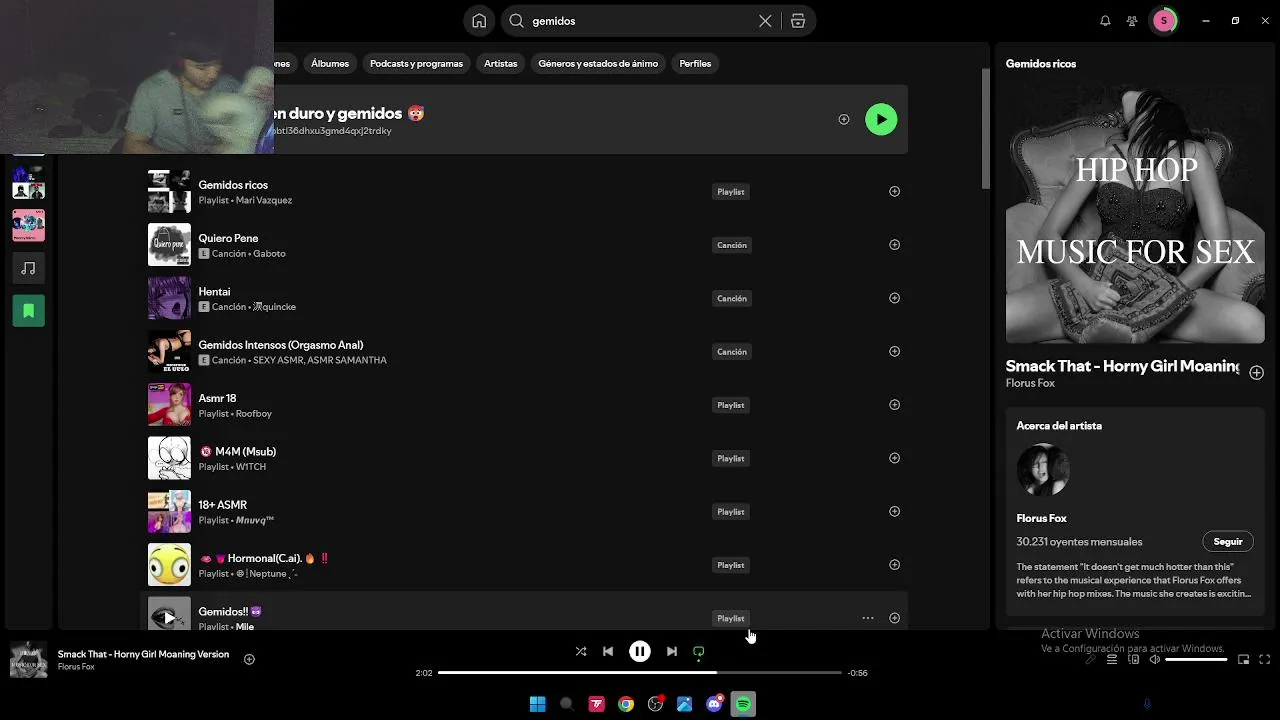Add '18+ ASMR' playlist to library

[x=894, y=511]
